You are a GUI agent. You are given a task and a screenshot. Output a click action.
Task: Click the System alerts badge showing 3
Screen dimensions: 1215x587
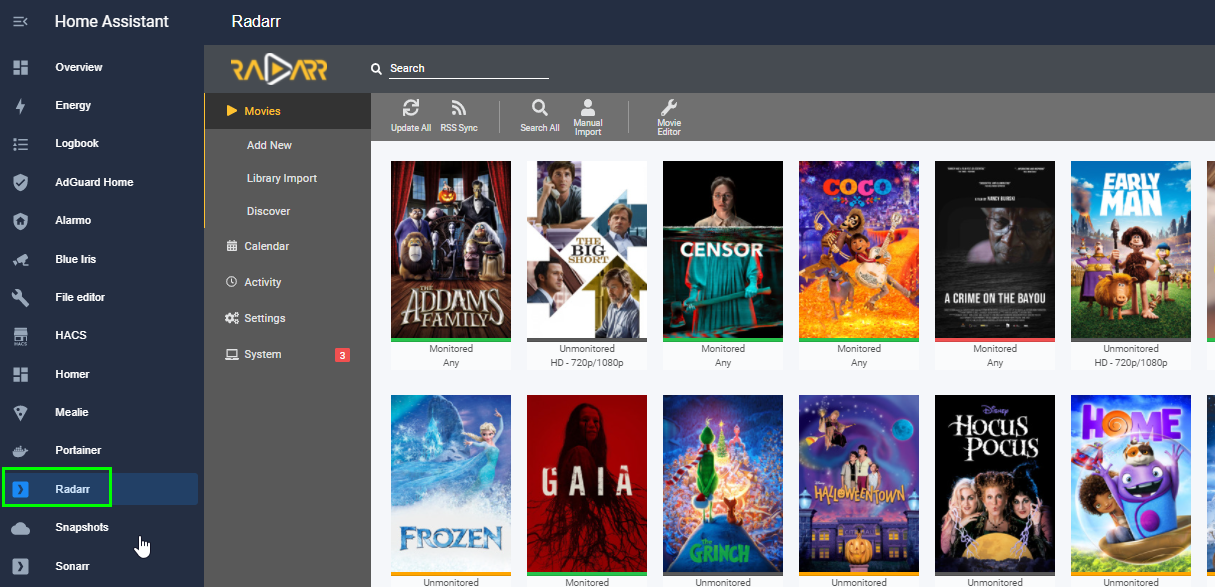342,355
